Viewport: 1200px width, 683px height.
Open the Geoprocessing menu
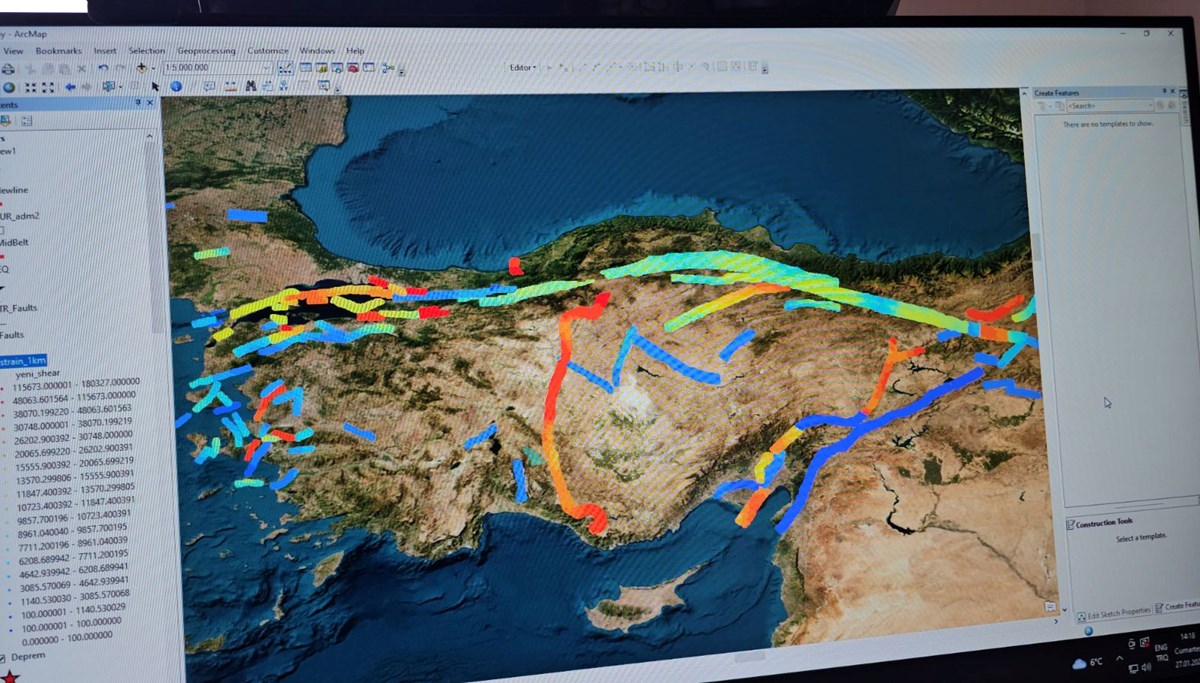pyautogui.click(x=206, y=50)
